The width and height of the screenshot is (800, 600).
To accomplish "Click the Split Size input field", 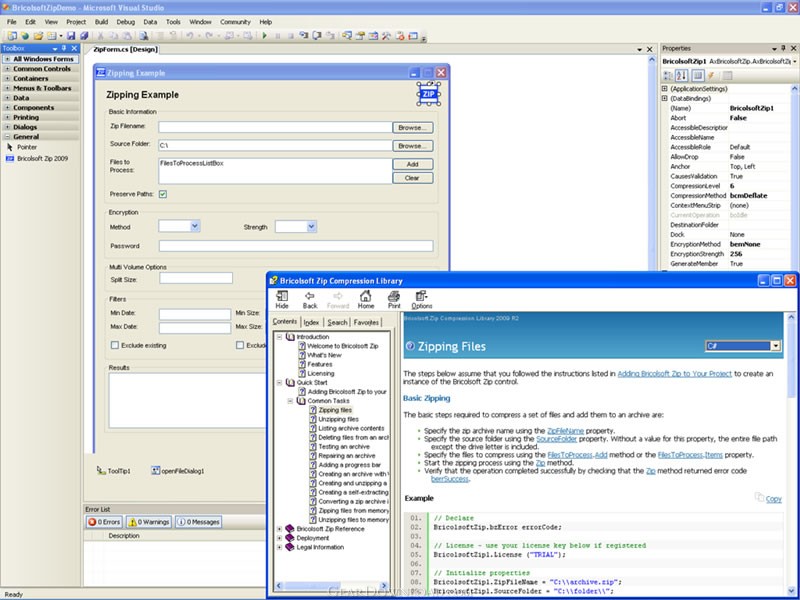I will [196, 278].
